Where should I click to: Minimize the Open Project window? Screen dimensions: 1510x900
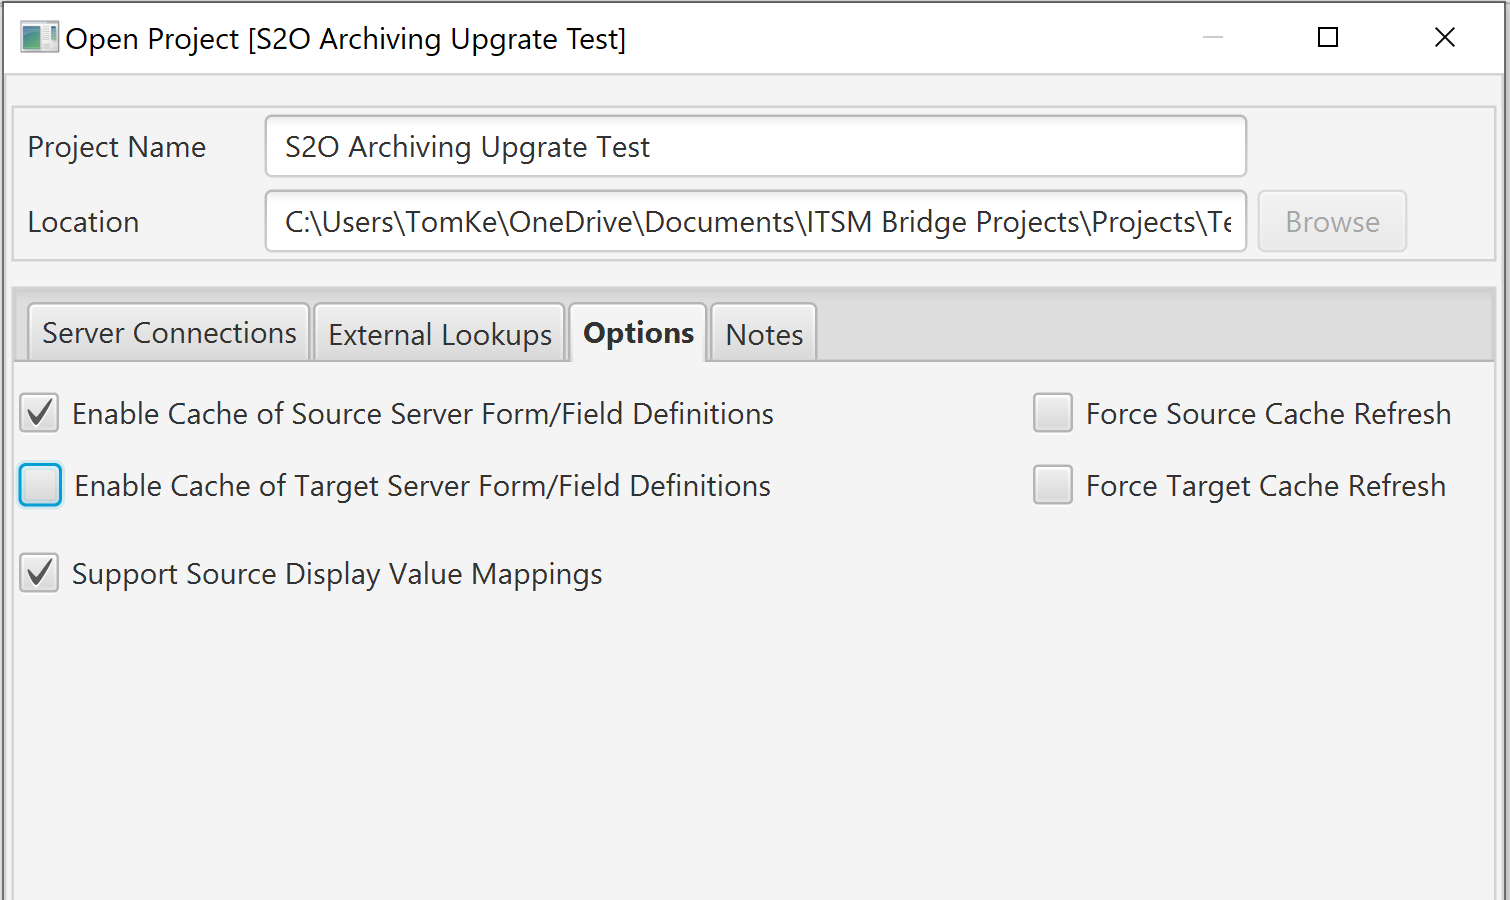1213,38
